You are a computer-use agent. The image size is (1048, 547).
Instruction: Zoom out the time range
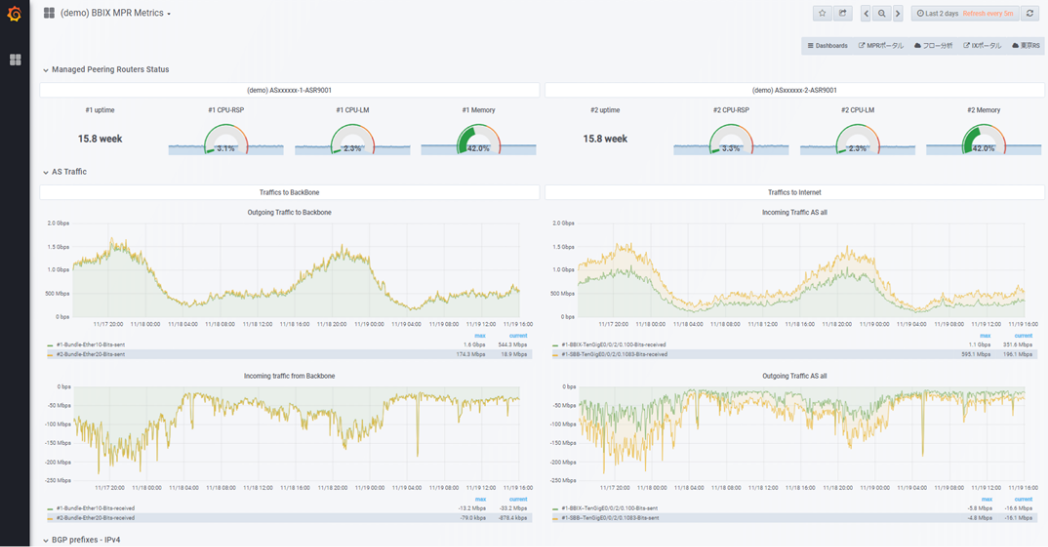(882, 13)
